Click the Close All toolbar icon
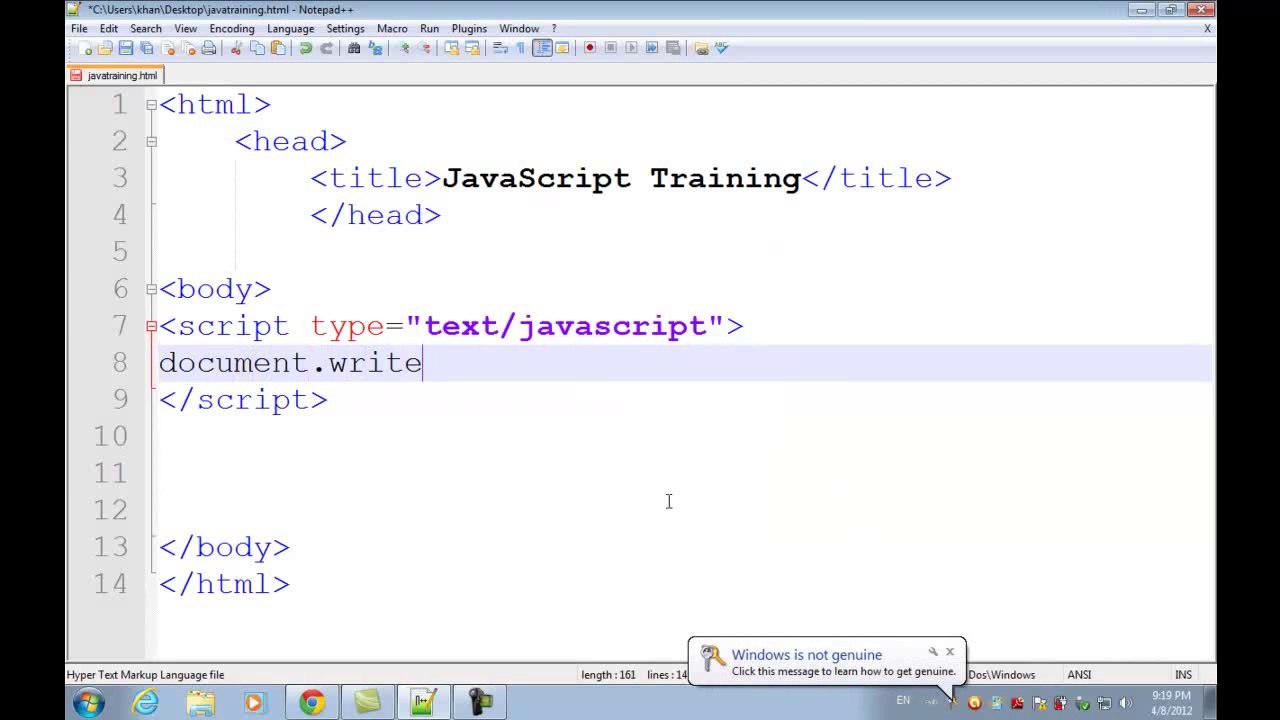The height and width of the screenshot is (720, 1280). tap(188, 48)
